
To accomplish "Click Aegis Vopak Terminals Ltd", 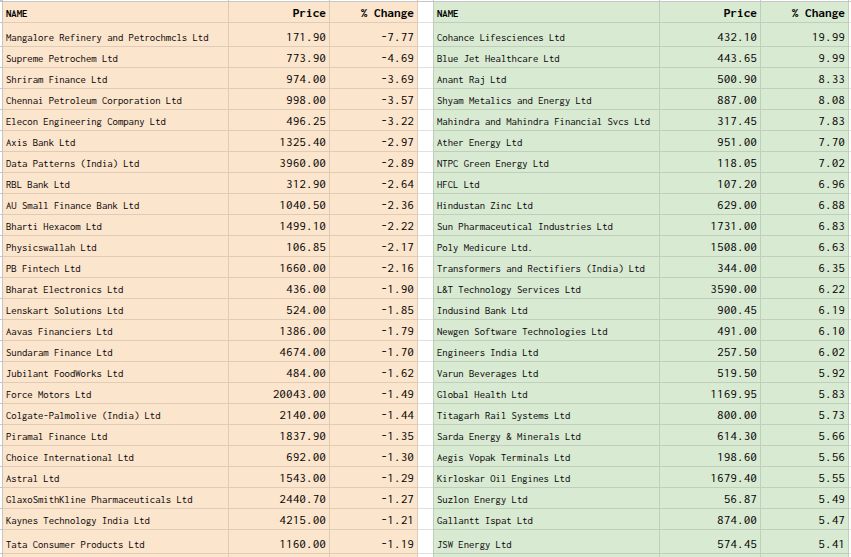I will pos(503,458).
